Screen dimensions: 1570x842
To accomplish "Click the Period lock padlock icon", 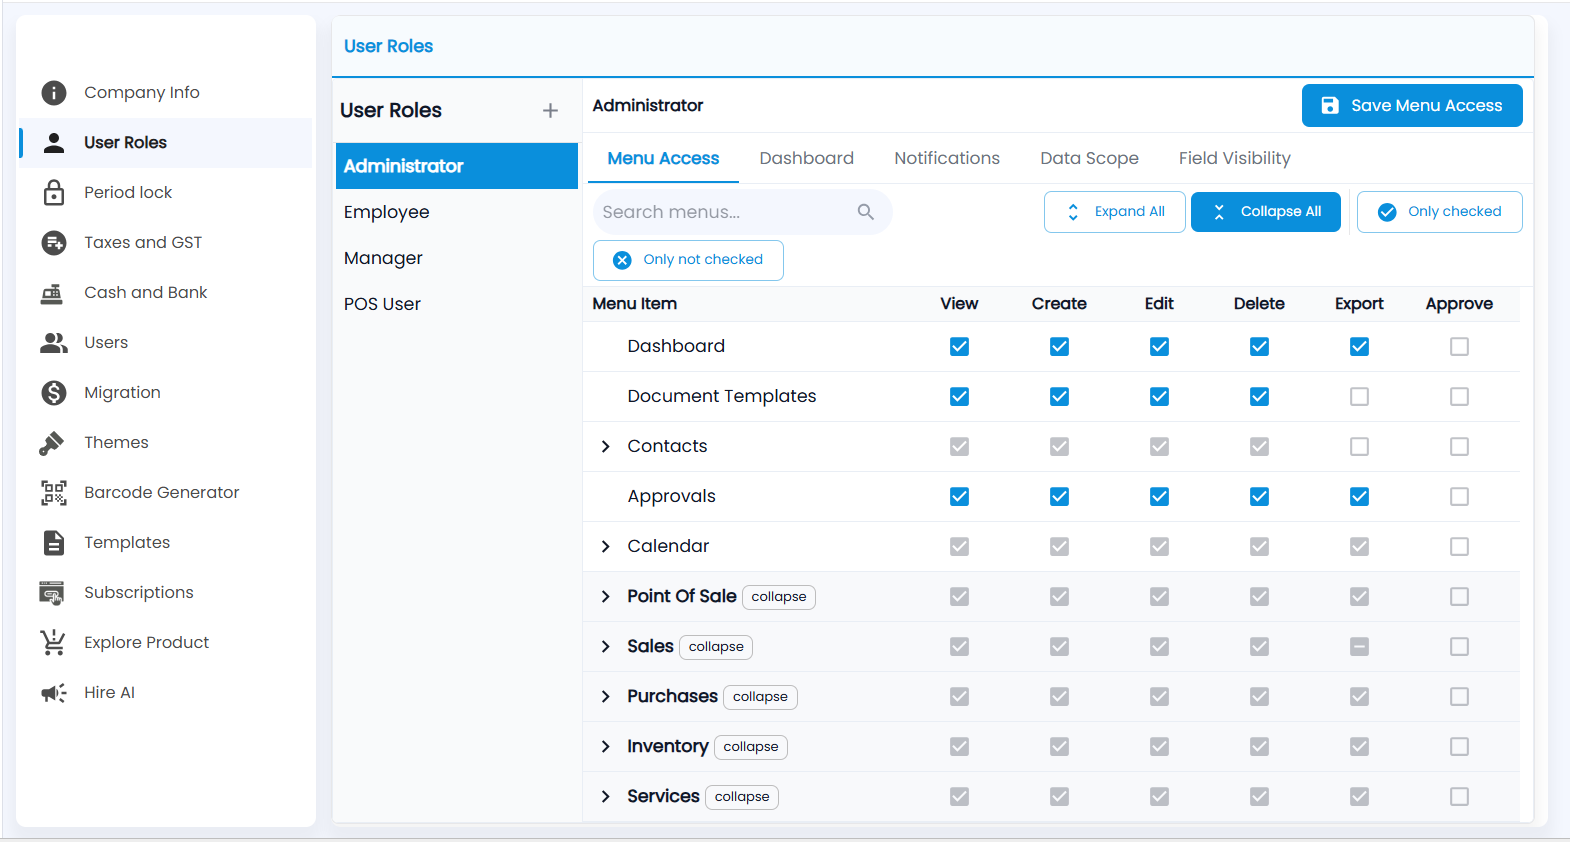I will pyautogui.click(x=54, y=193).
